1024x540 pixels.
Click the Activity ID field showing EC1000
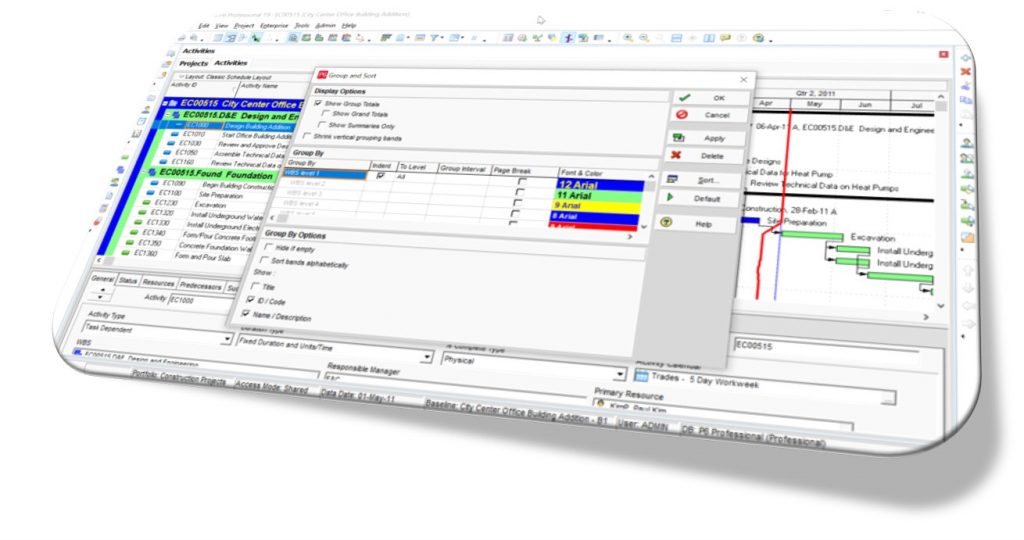(x=201, y=301)
